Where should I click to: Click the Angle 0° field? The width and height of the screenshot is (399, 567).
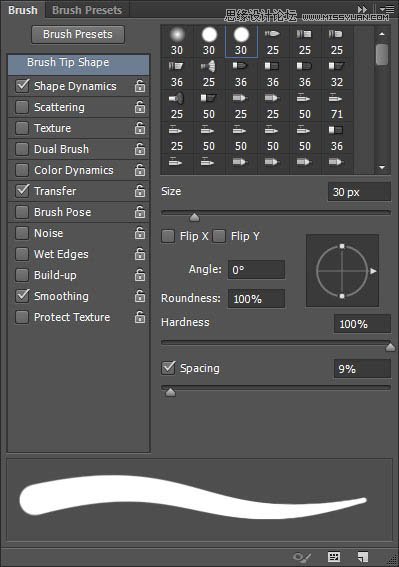[x=256, y=270]
